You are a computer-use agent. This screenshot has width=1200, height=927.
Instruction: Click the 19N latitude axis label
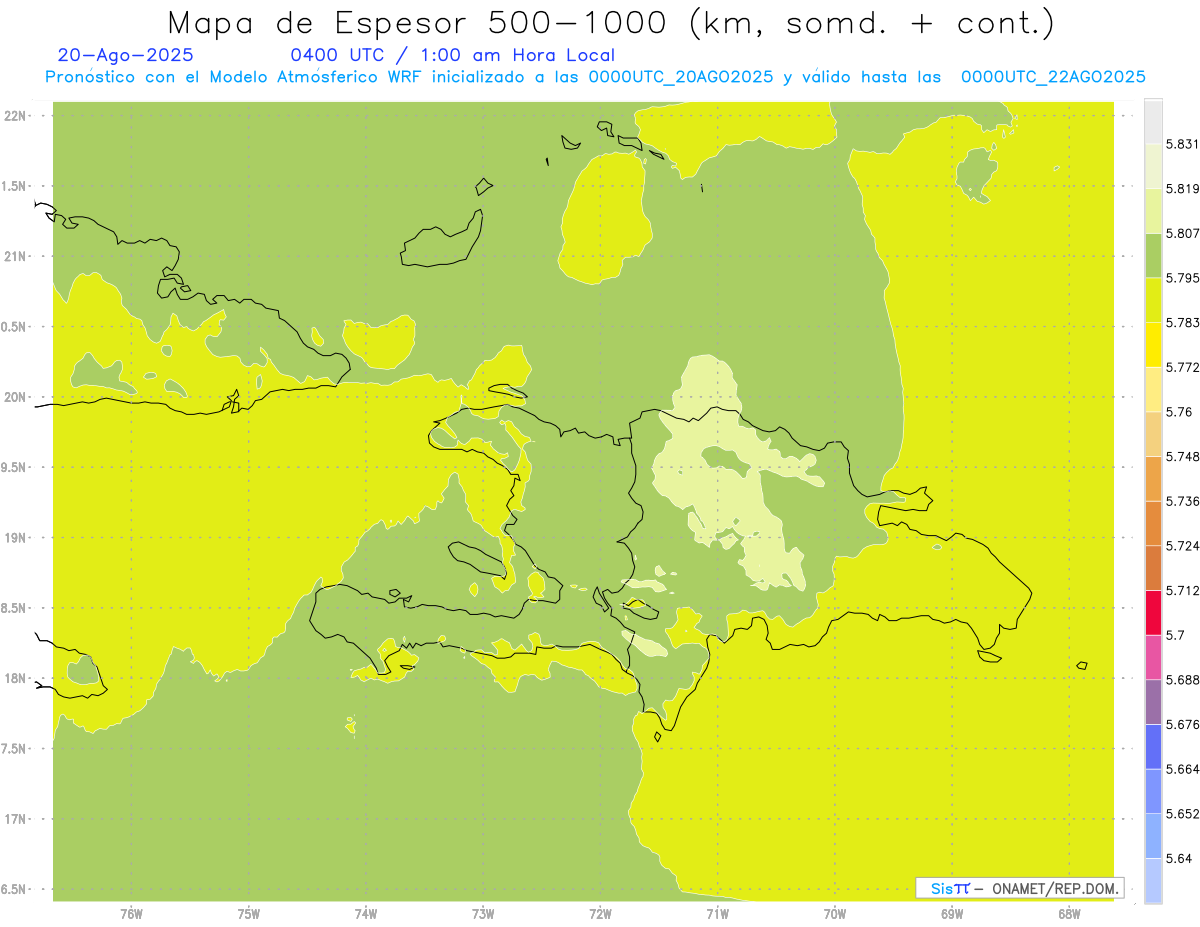click(14, 538)
